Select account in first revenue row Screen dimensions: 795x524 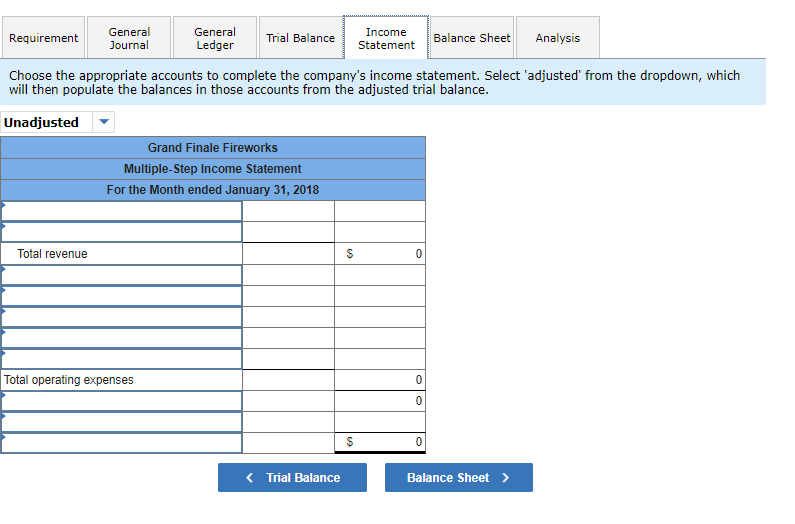tap(122, 211)
